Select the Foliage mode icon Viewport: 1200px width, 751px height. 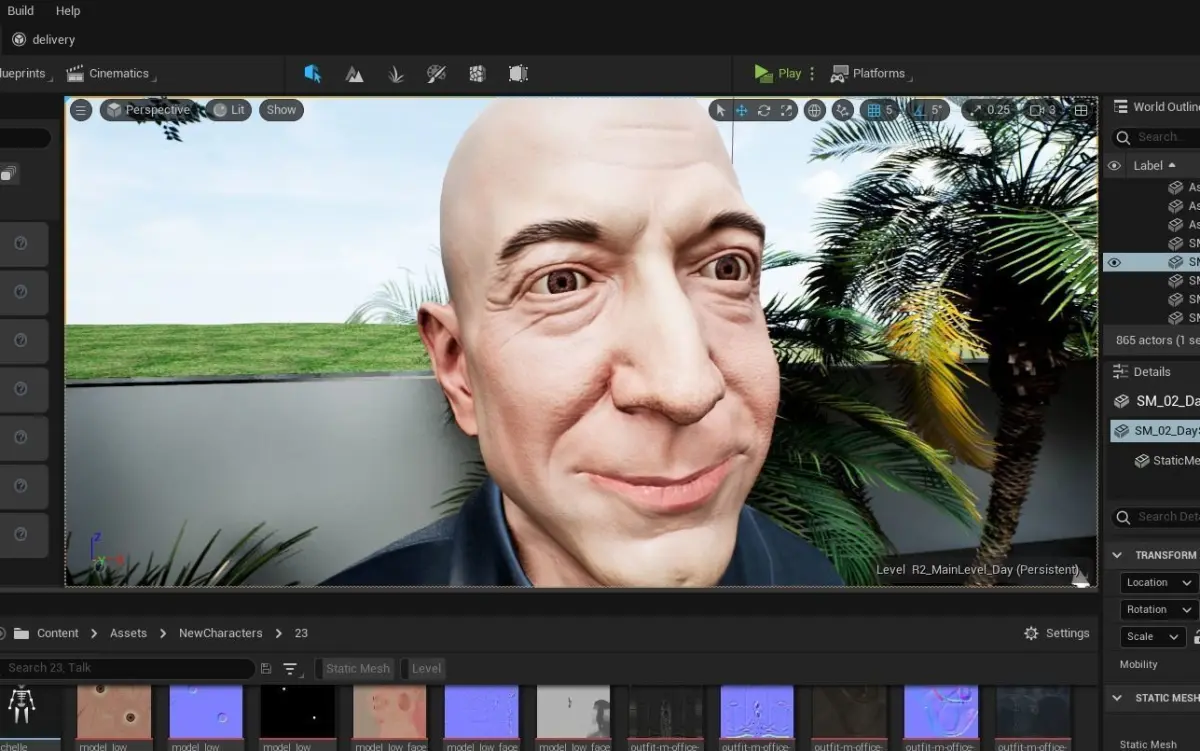pos(396,73)
